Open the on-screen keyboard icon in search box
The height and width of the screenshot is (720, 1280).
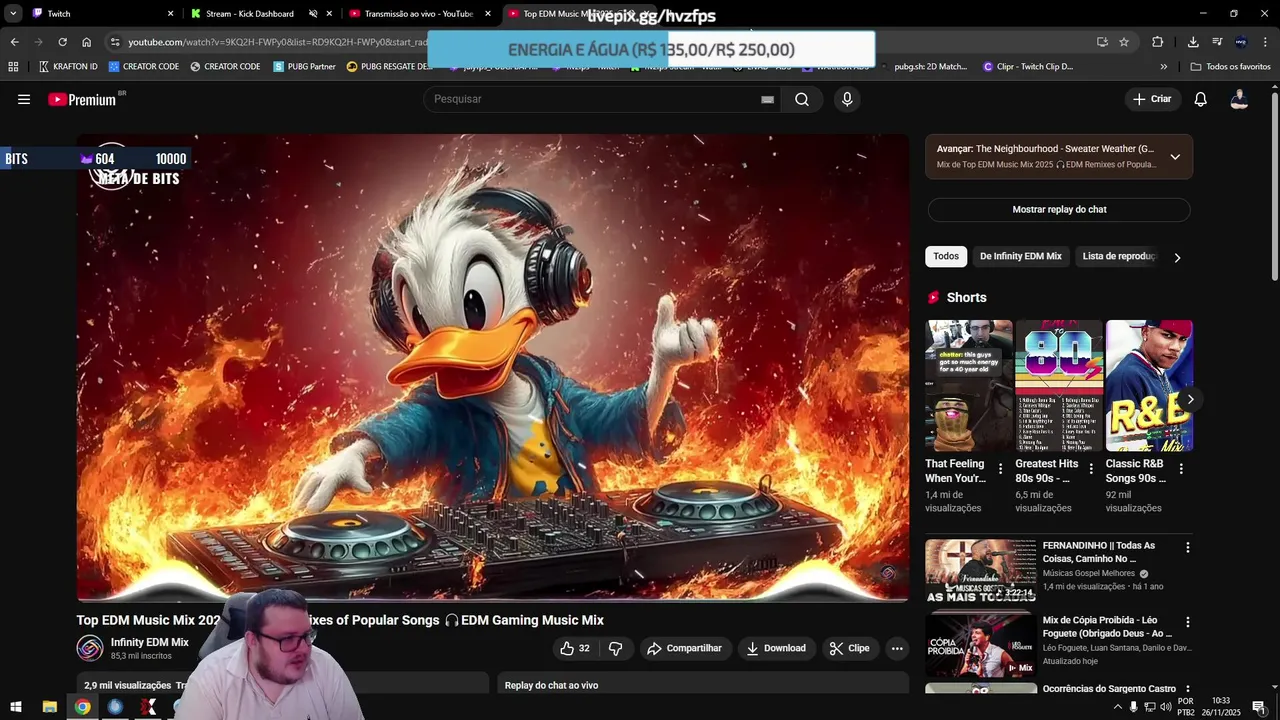(x=767, y=99)
